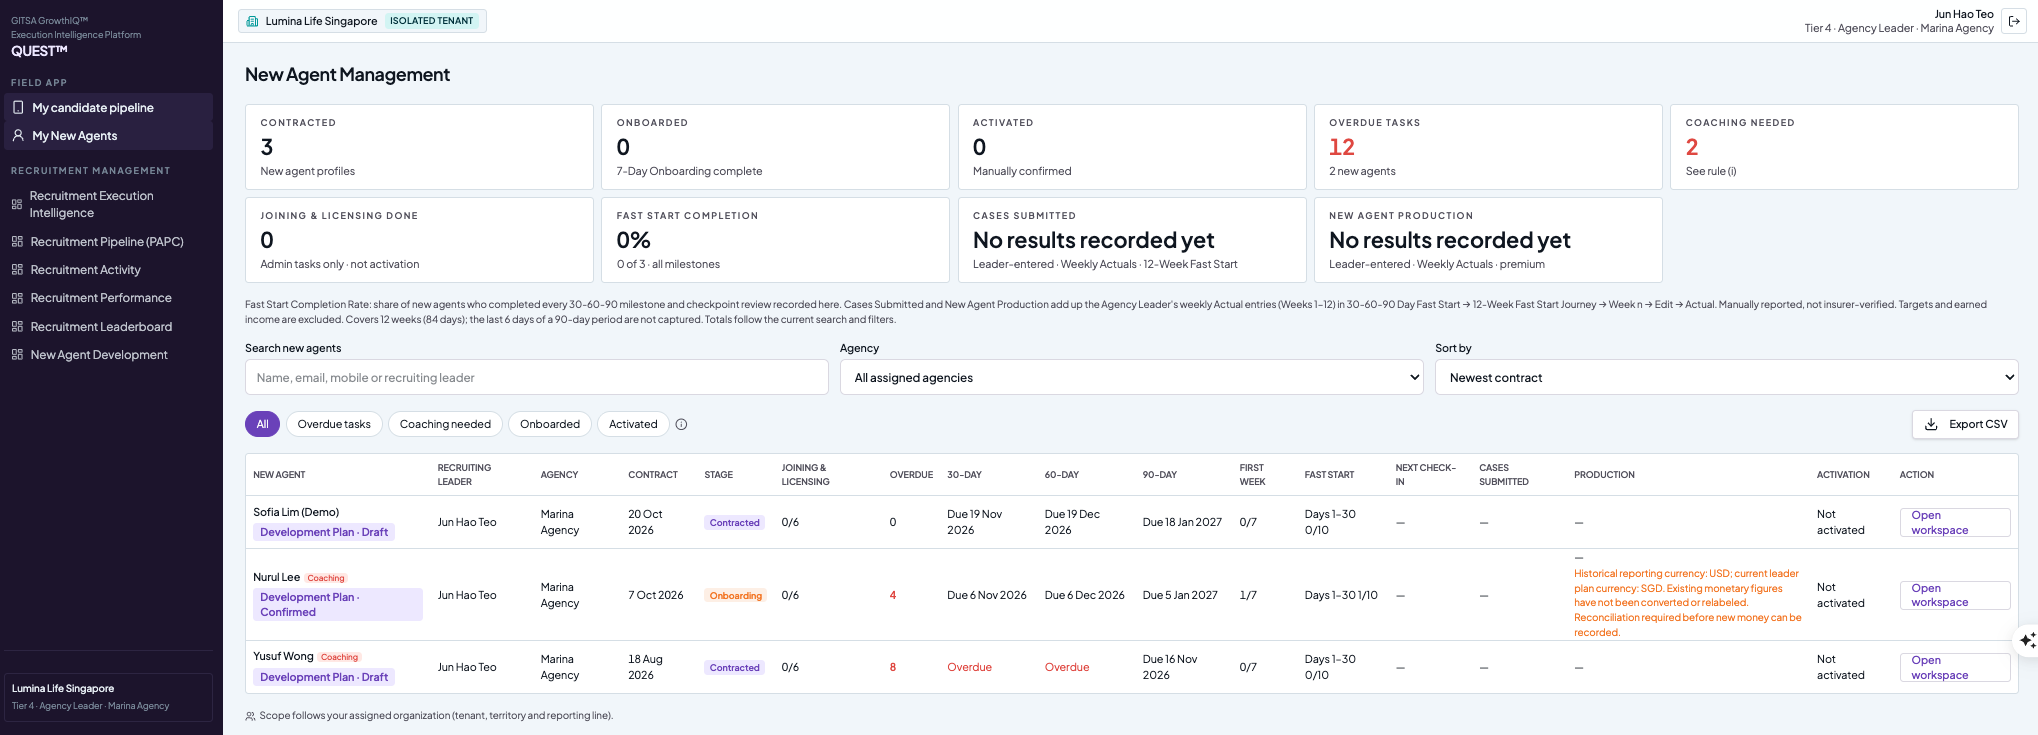Screen dimensions: 2038x735
Task: Click the Coaching badge next to Yusuf Wong
Action: [339, 657]
